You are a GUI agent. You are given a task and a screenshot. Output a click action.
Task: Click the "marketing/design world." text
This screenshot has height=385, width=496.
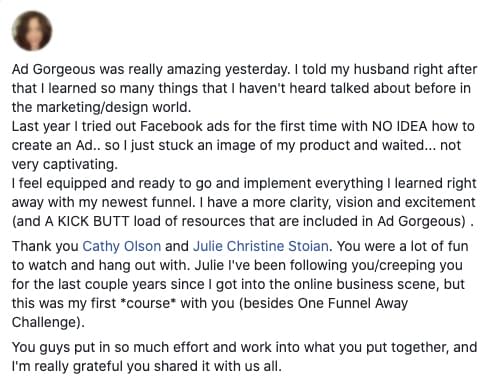pyautogui.click(x=114, y=108)
